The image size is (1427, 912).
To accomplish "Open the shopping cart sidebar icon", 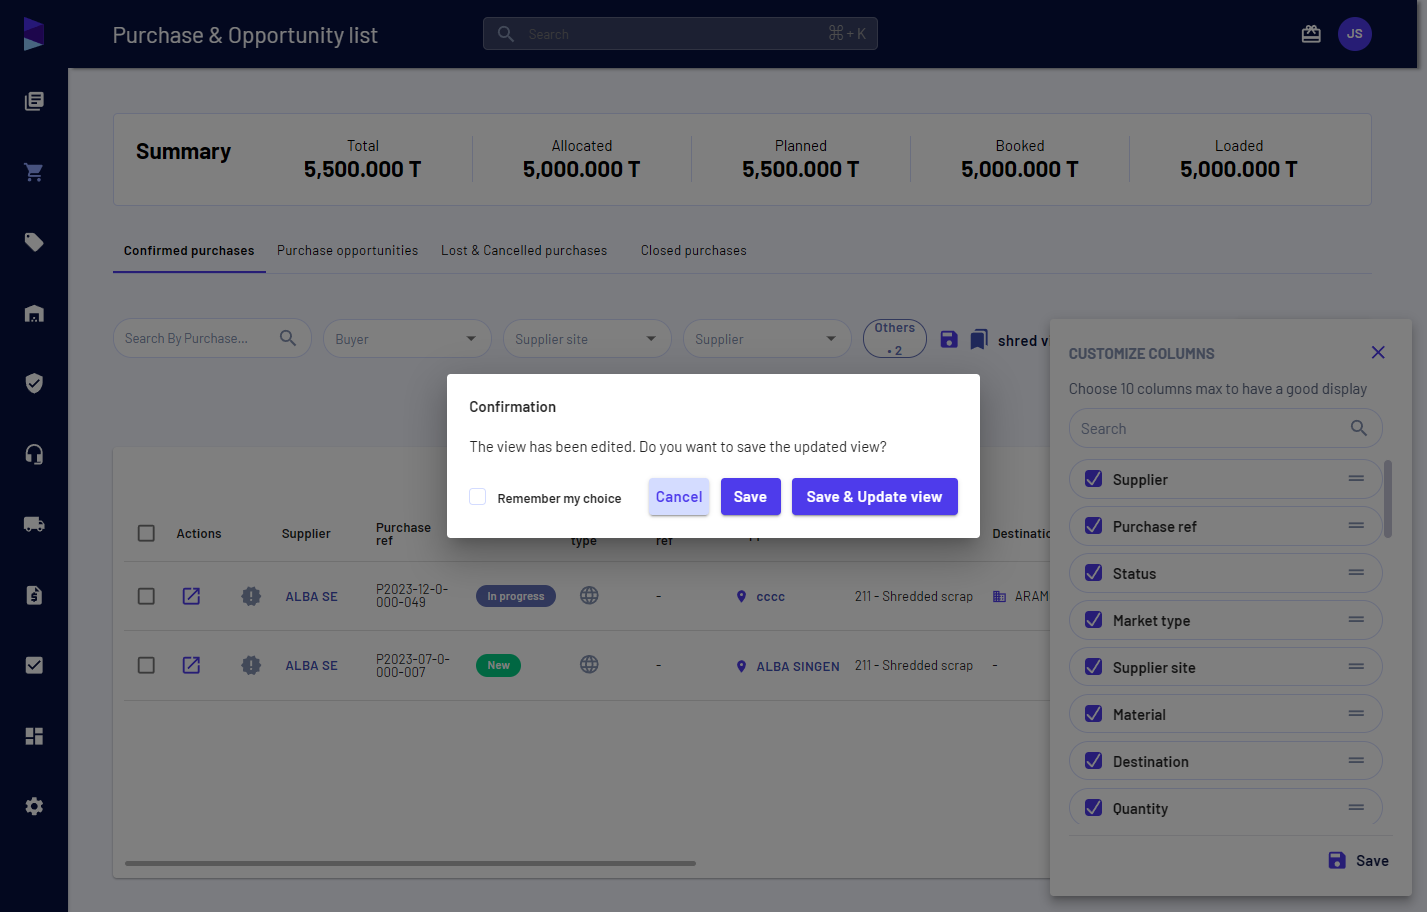I will click(34, 172).
